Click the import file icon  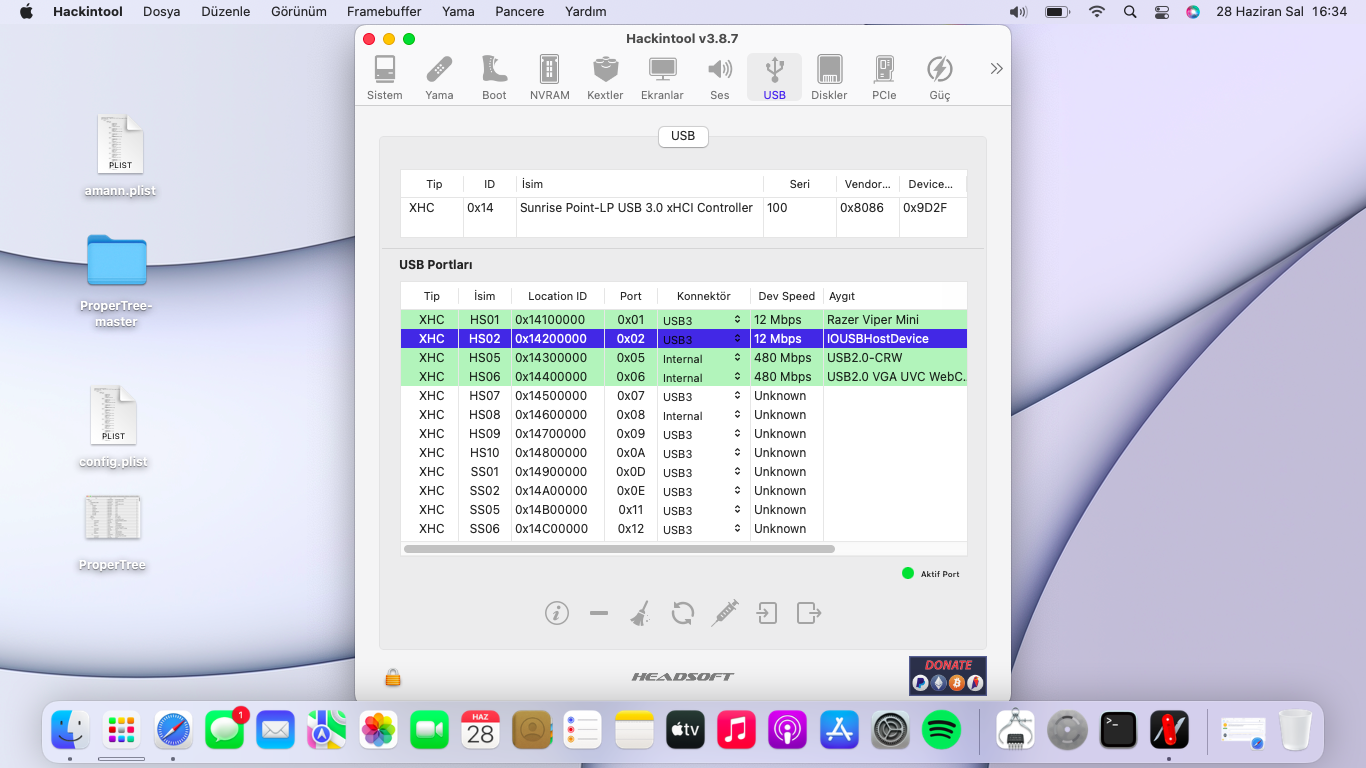tap(767, 613)
